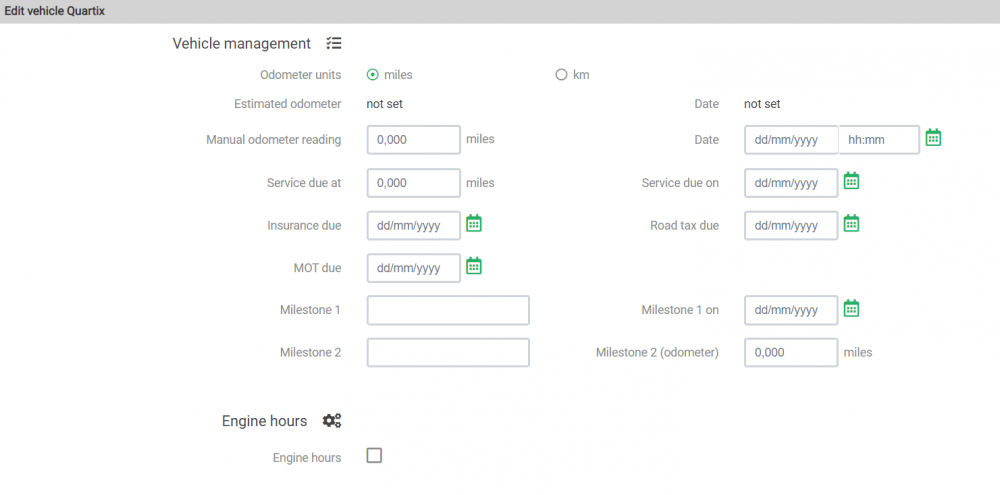
Task: Click the Service due at miles field
Action: tap(414, 182)
